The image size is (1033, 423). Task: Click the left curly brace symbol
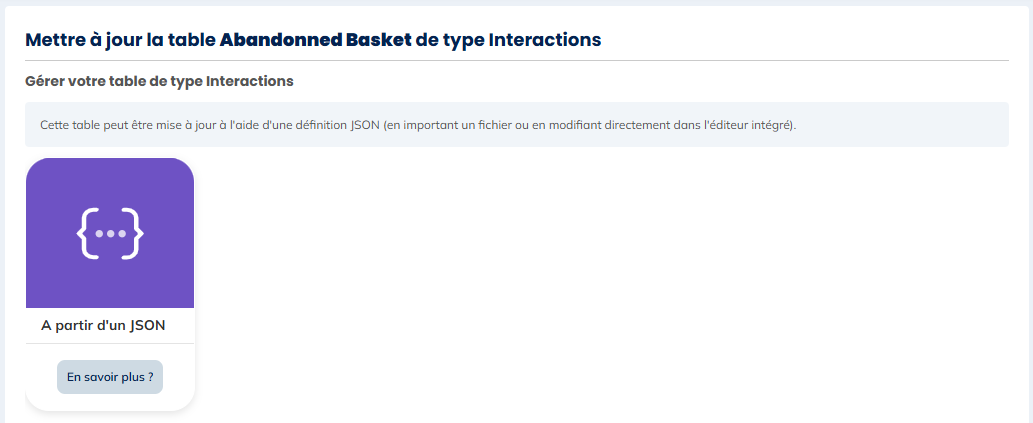point(86,233)
